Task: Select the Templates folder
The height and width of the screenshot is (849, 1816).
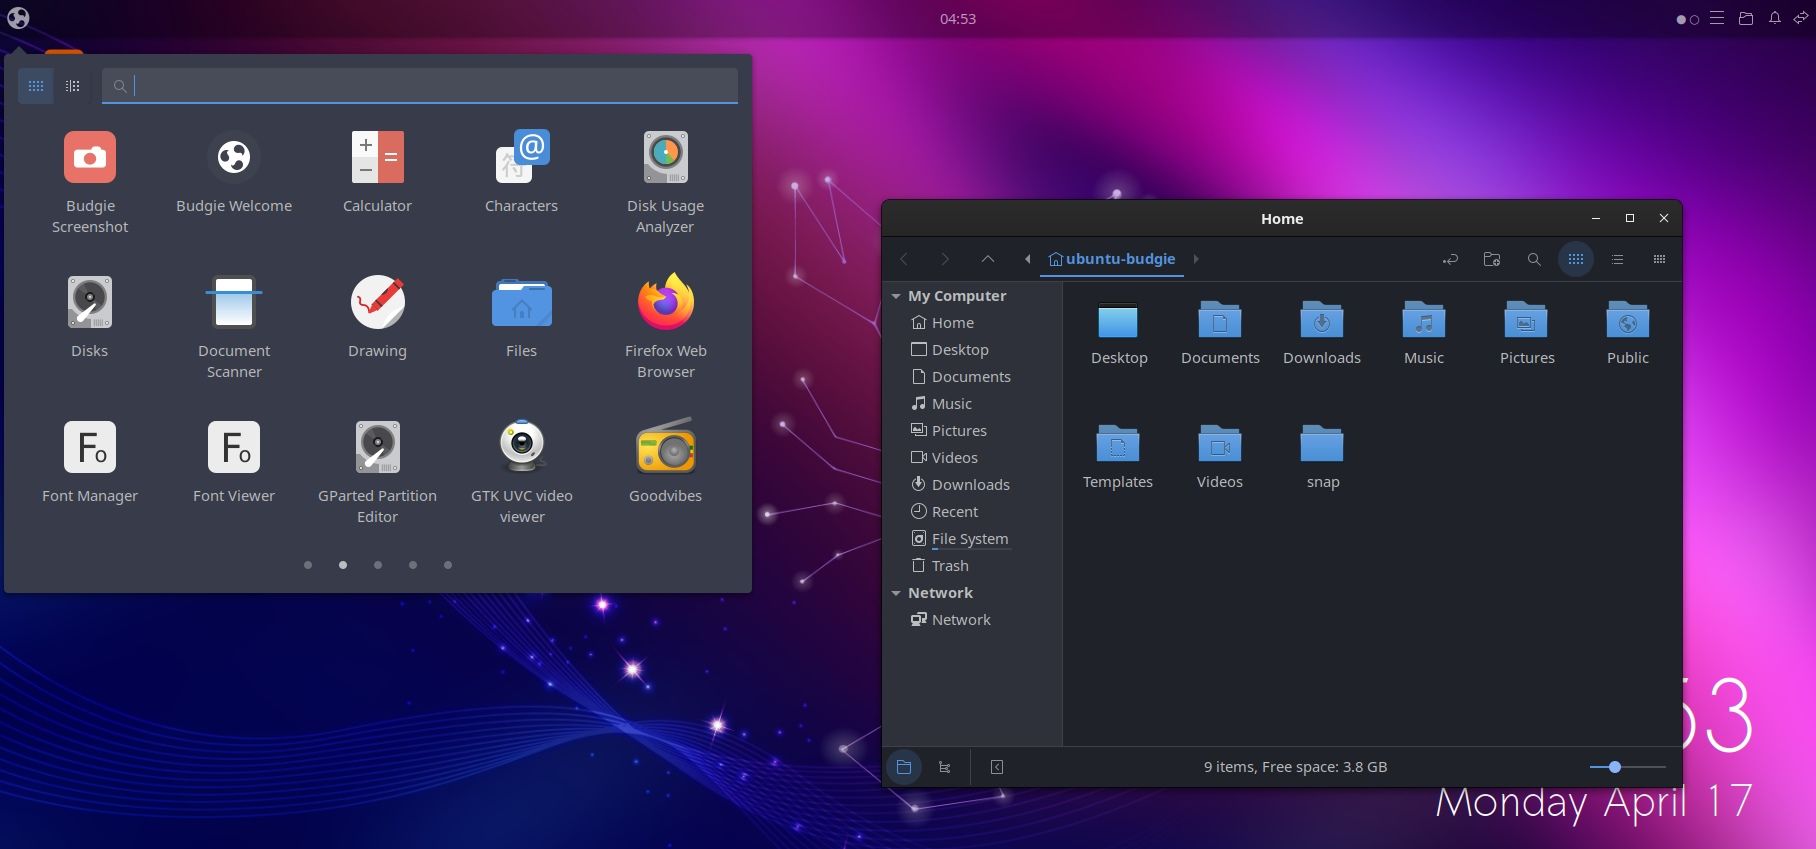Action: [1118, 456]
